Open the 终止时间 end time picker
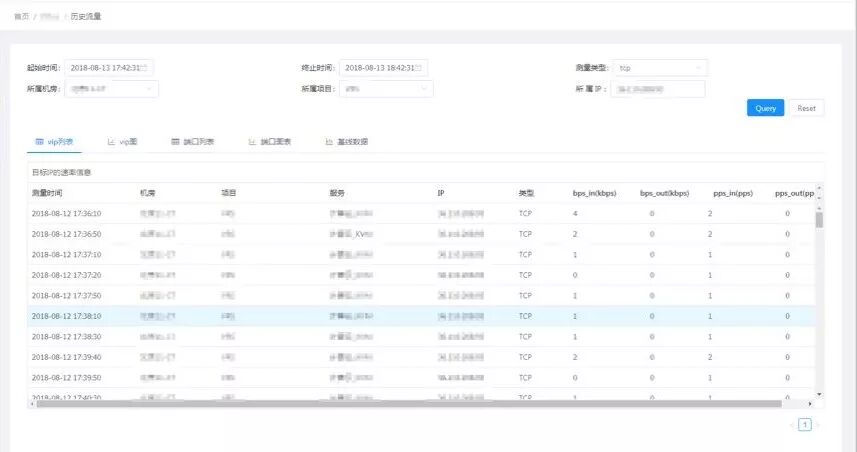This screenshot has height=452, width=857. coord(383,68)
